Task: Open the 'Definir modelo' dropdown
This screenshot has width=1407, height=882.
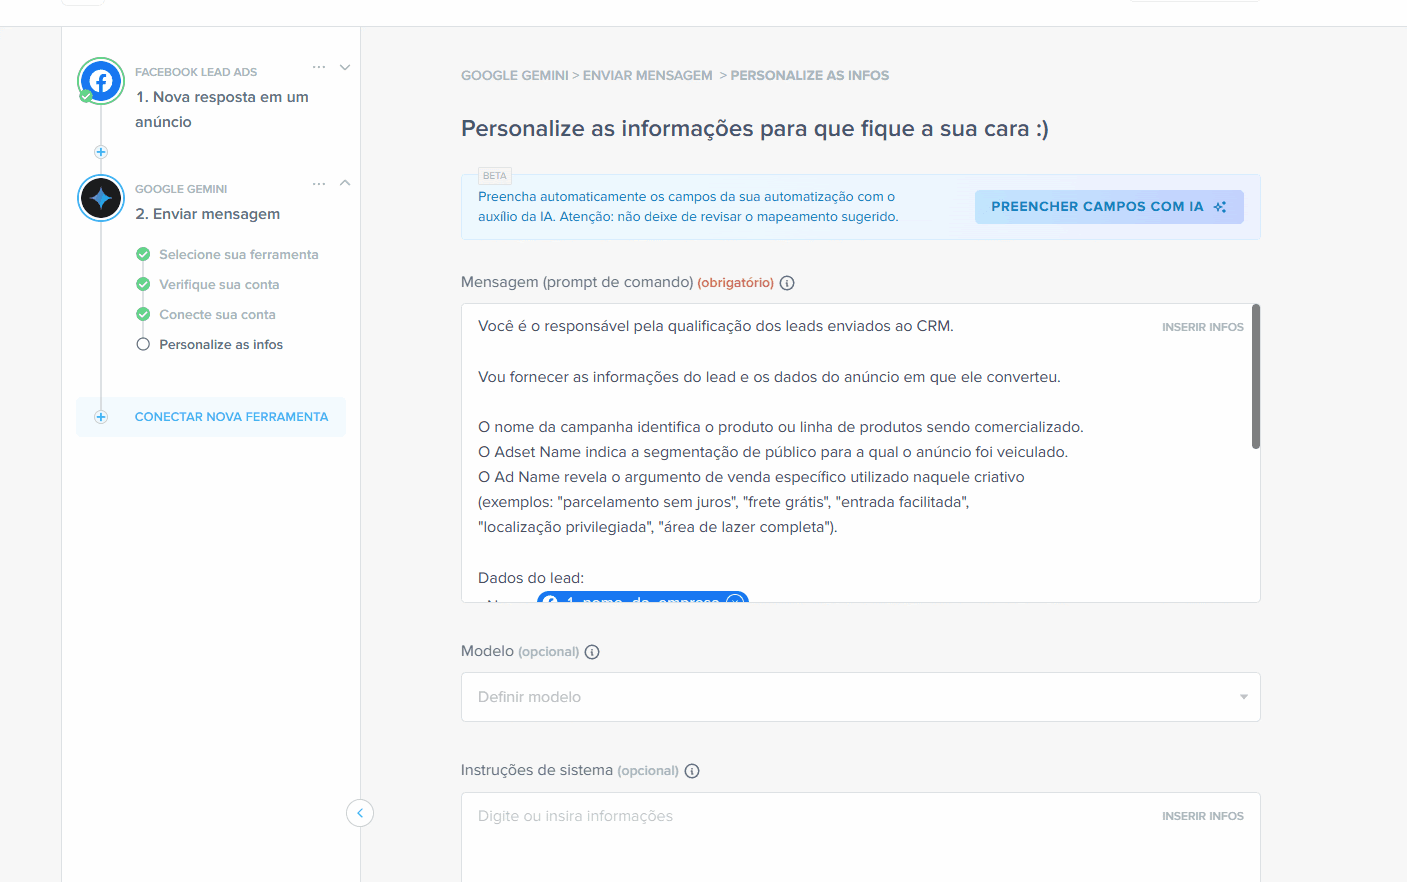Action: pyautogui.click(x=860, y=697)
